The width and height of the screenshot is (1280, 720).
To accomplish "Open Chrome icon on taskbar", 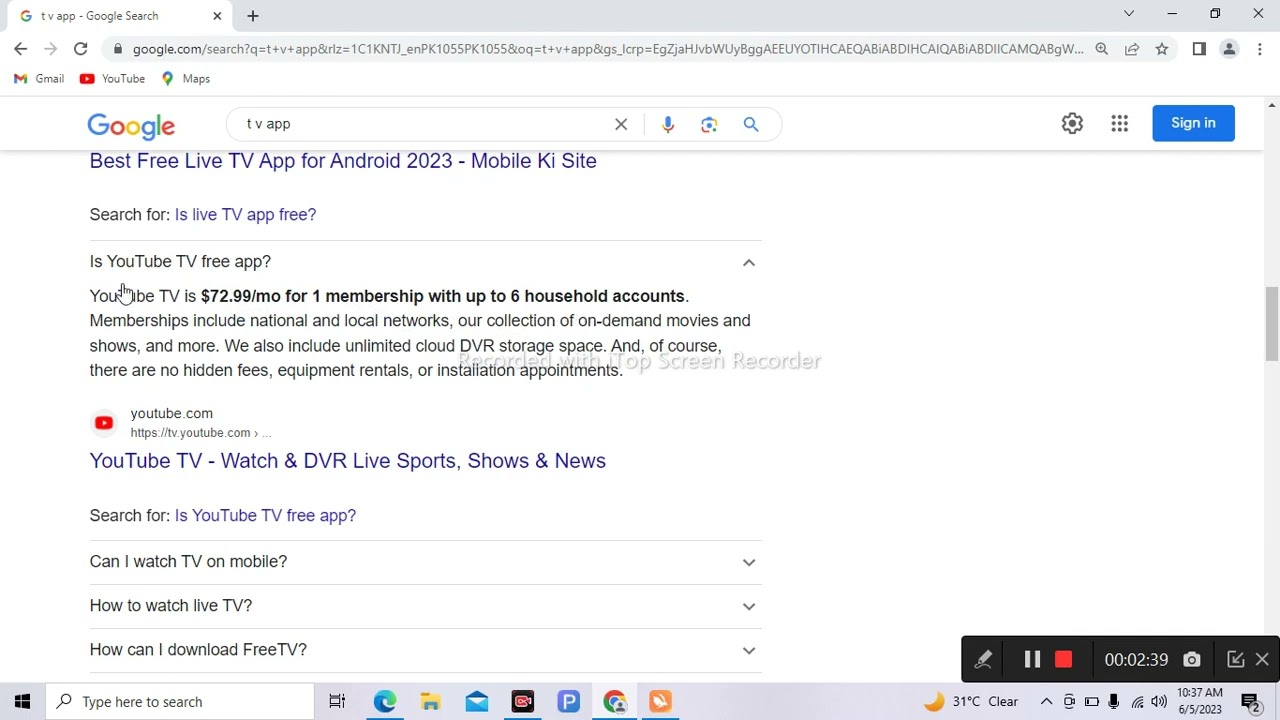I will 615,702.
